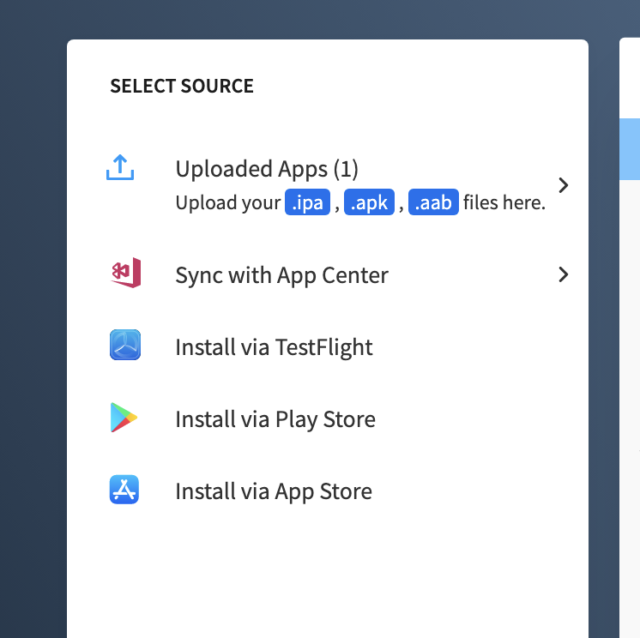Screen dimensions: 640x638
Task: Click the 'Upload your' description text
Action: (x=228, y=202)
